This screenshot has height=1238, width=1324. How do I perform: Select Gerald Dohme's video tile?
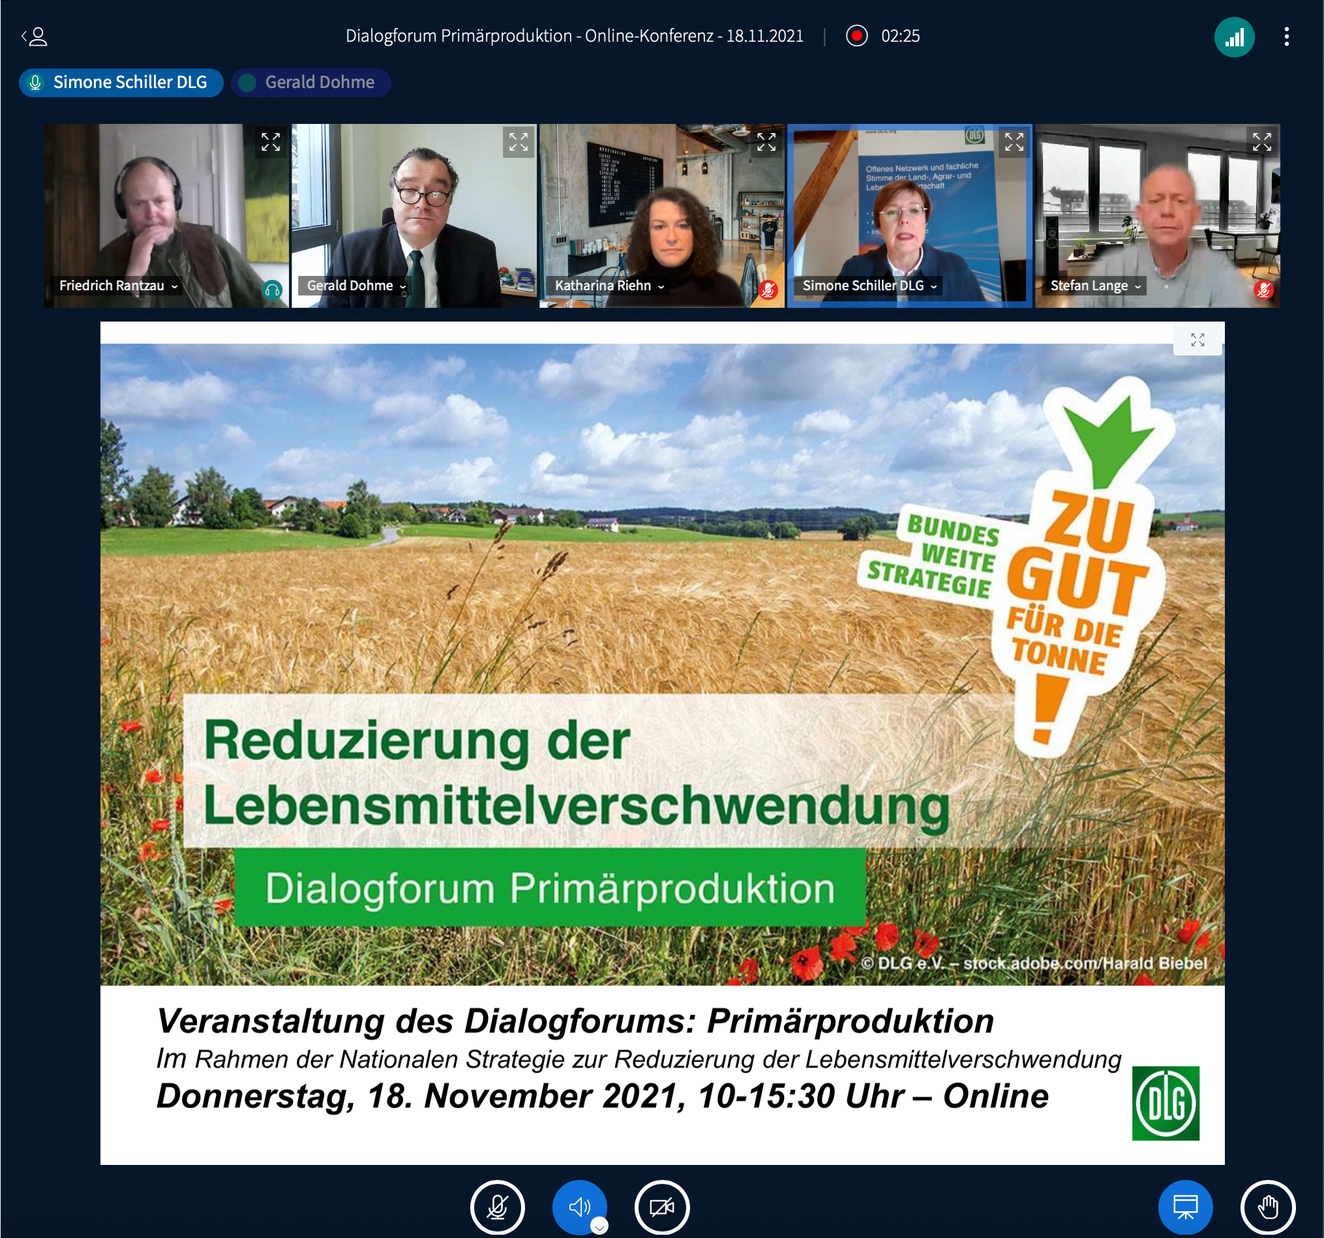pos(414,215)
